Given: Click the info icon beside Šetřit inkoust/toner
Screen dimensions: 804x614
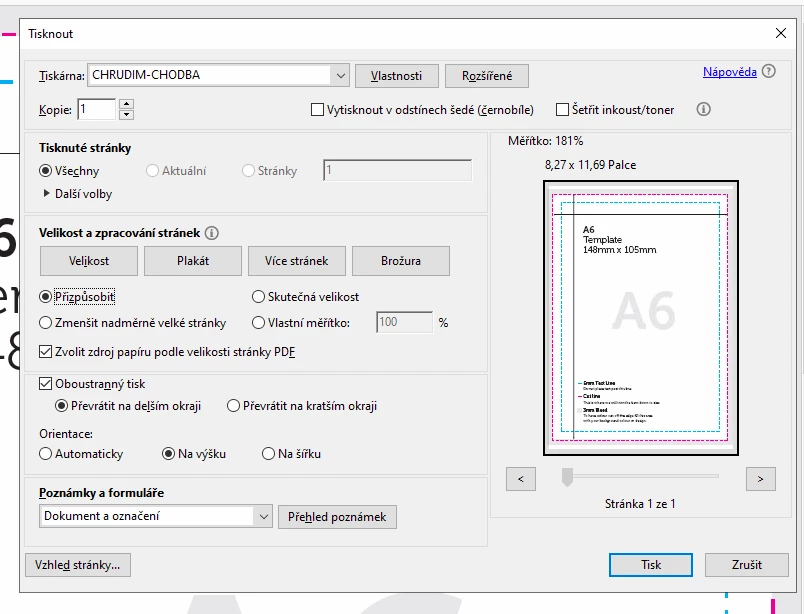Looking at the screenshot, I should coord(704,109).
